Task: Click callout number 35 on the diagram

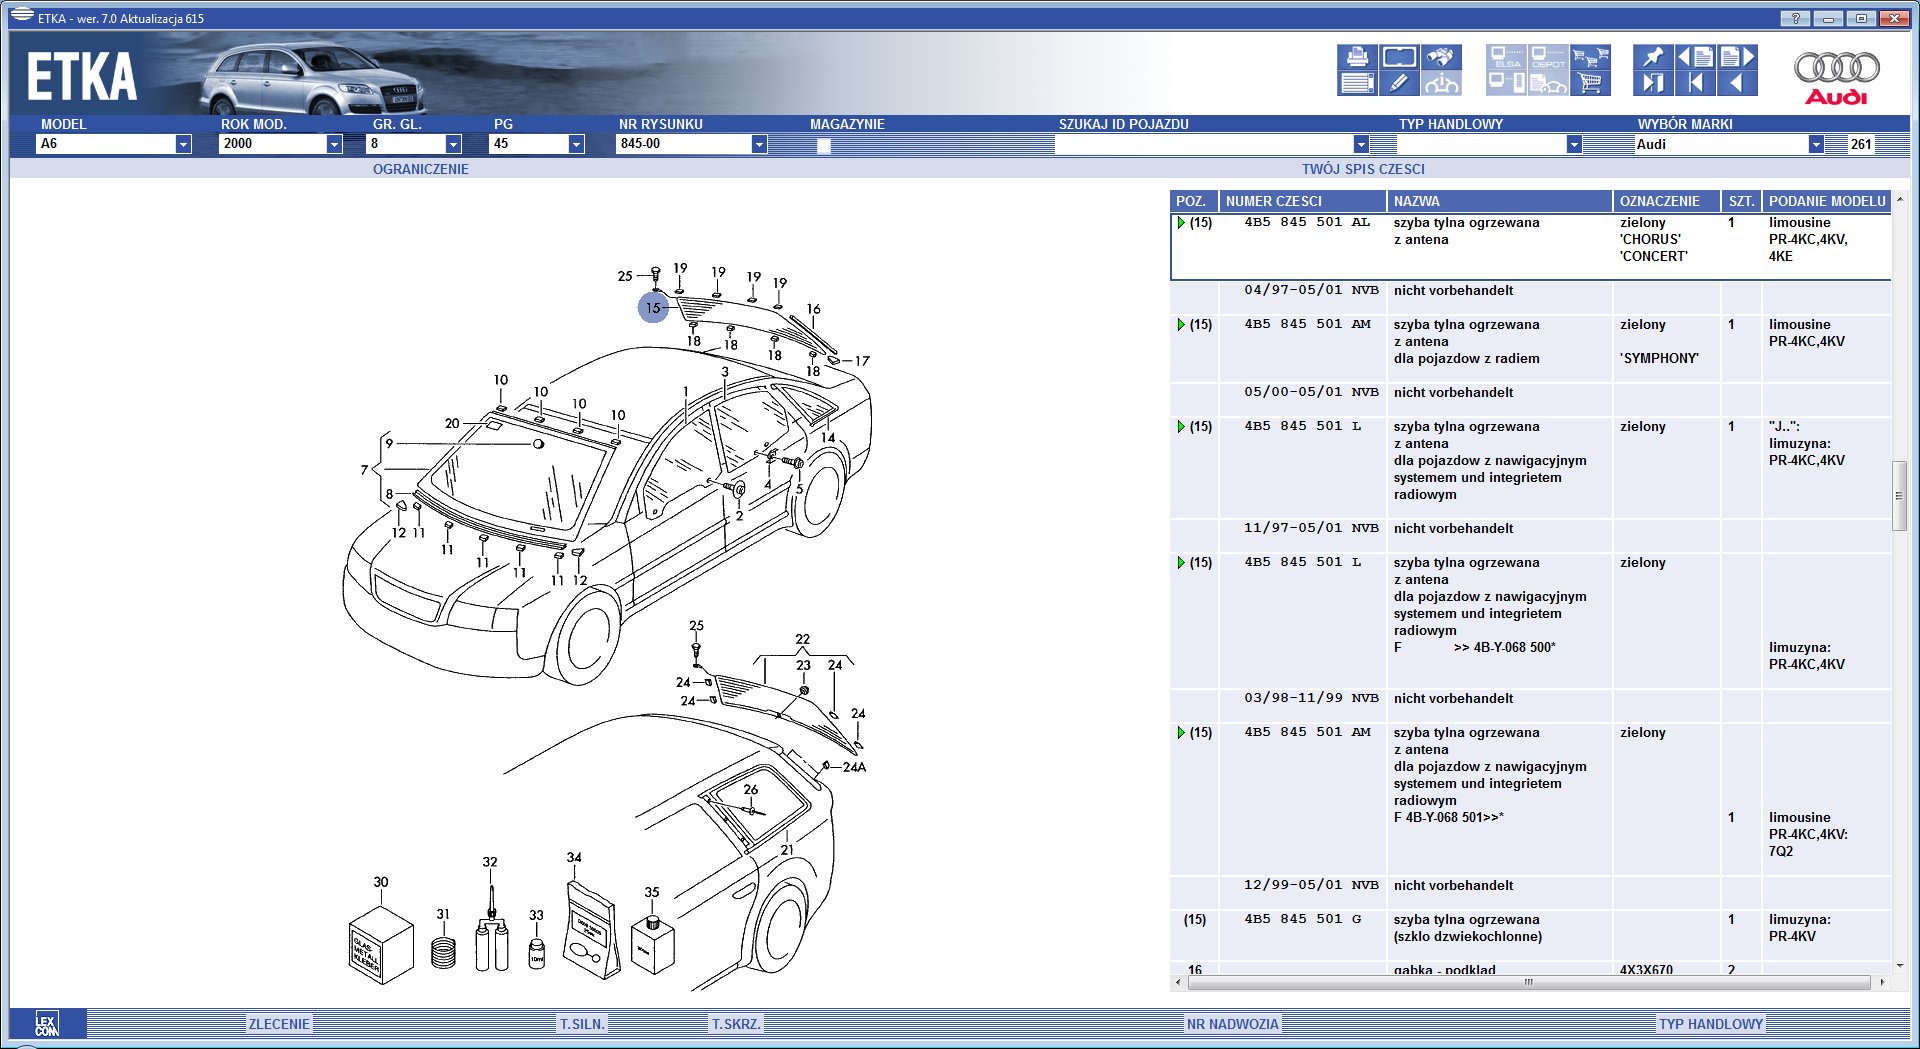Action: 652,892
